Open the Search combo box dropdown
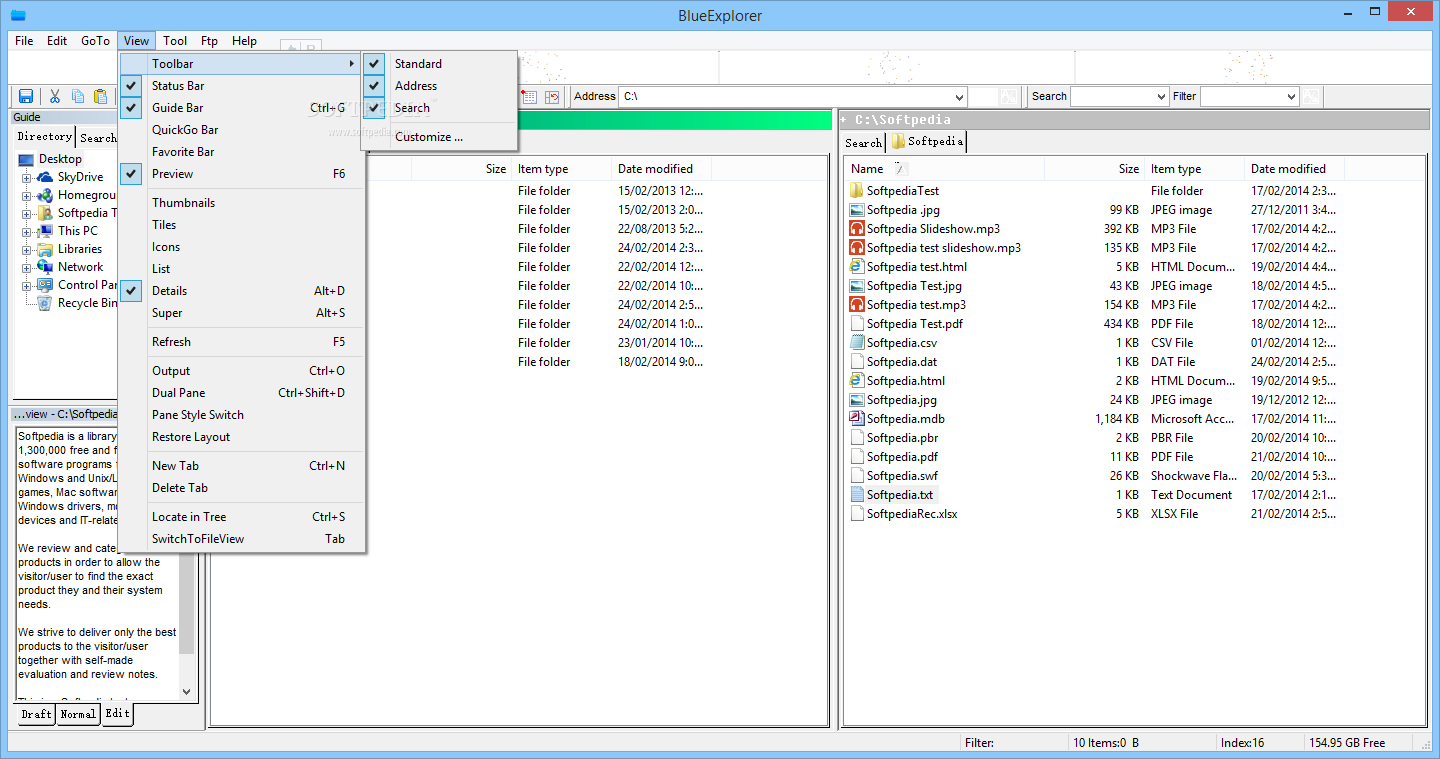 1161,97
